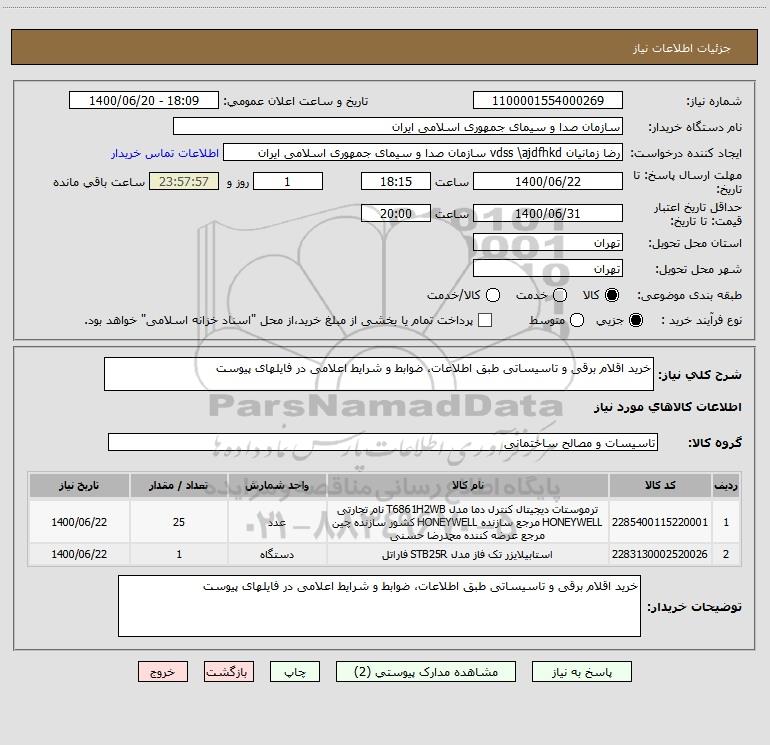This screenshot has height=745, width=770.
Task: Click the شرح کلی نیاز text box
Action: (379, 374)
